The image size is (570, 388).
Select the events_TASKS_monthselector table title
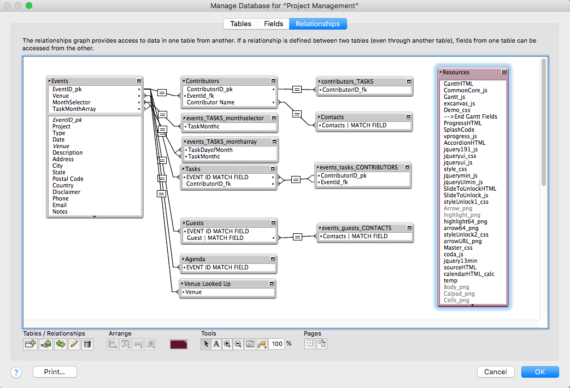coord(225,118)
